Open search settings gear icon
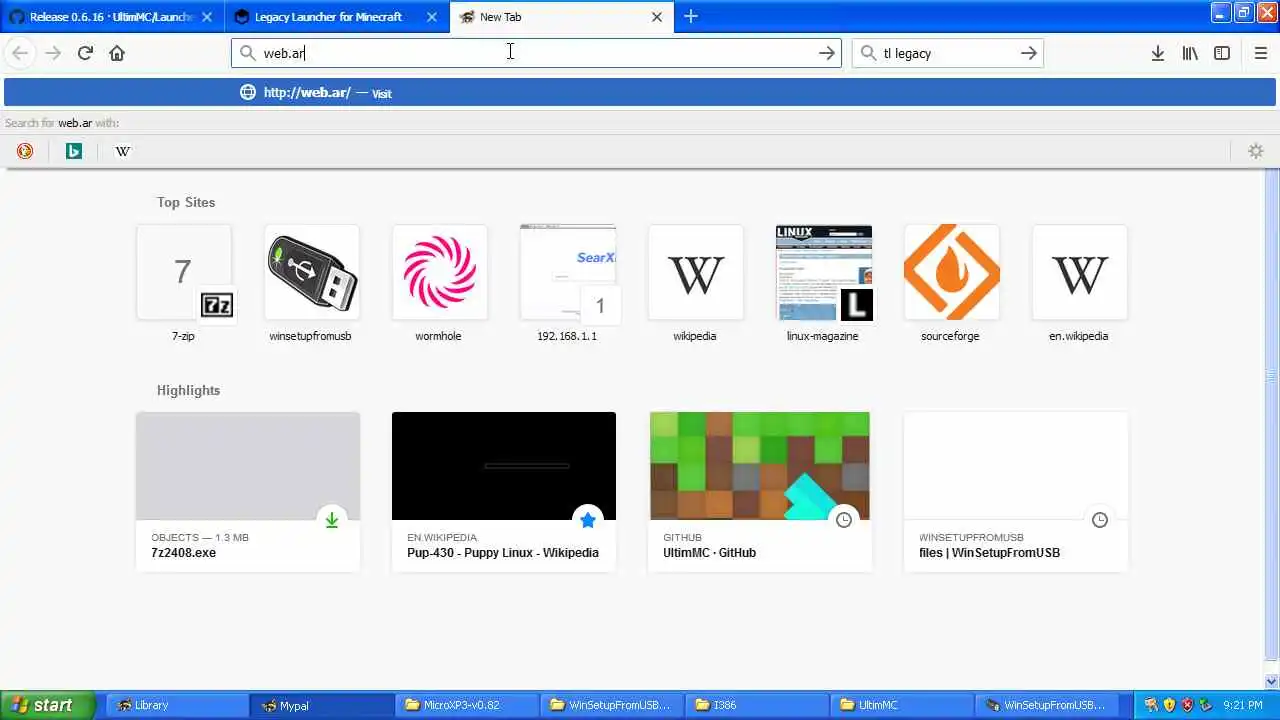1280x720 pixels. (1256, 151)
